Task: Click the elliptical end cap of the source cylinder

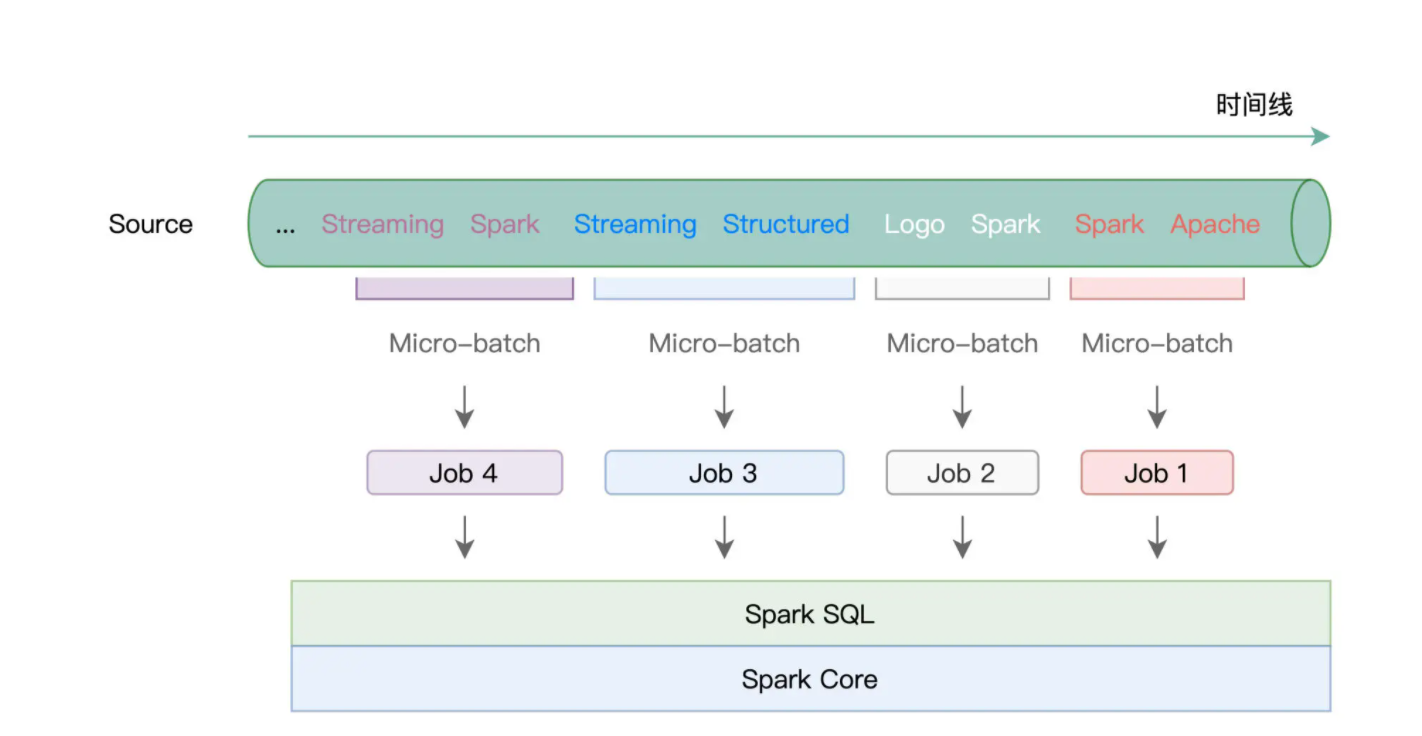Action: tap(1311, 223)
